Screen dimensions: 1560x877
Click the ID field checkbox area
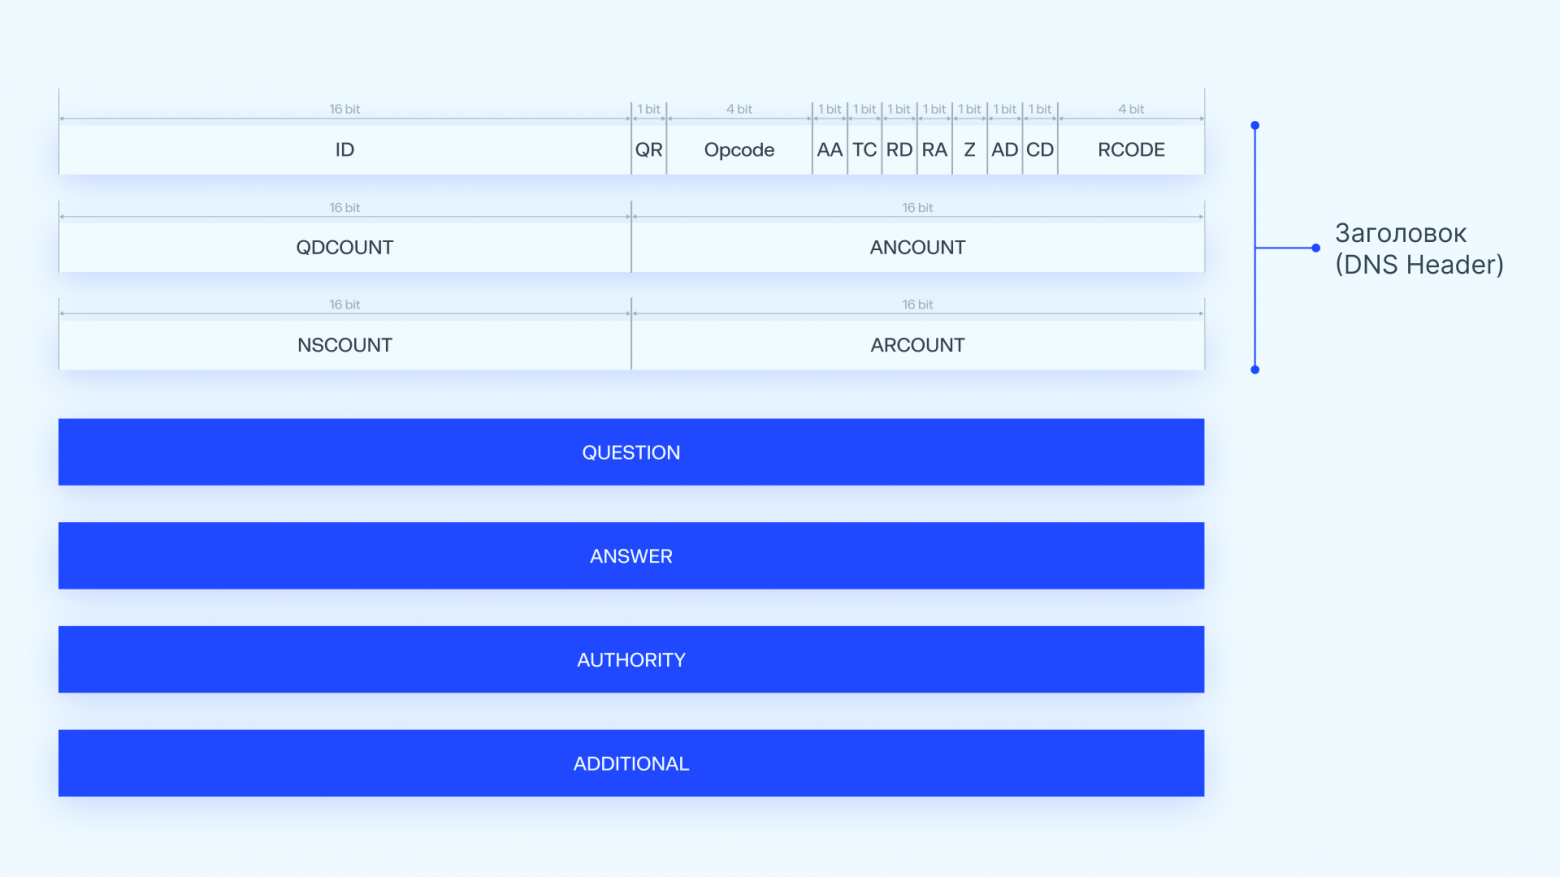pos(344,149)
